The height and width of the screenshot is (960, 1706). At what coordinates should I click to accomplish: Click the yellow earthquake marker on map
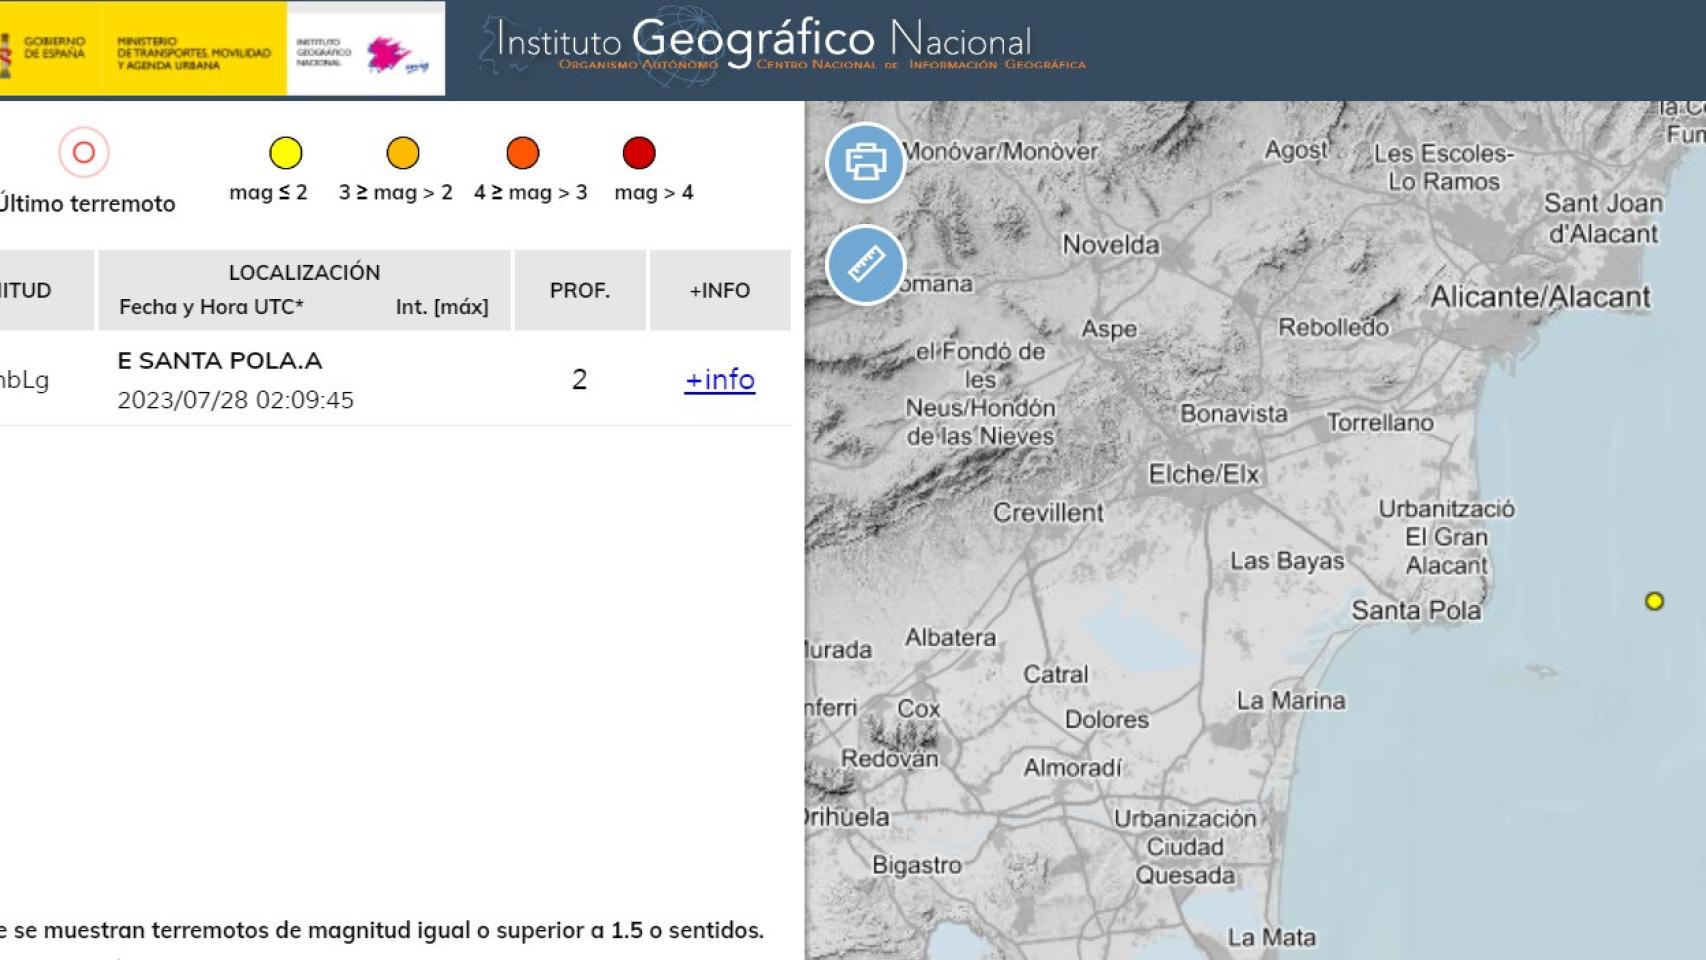(1654, 601)
